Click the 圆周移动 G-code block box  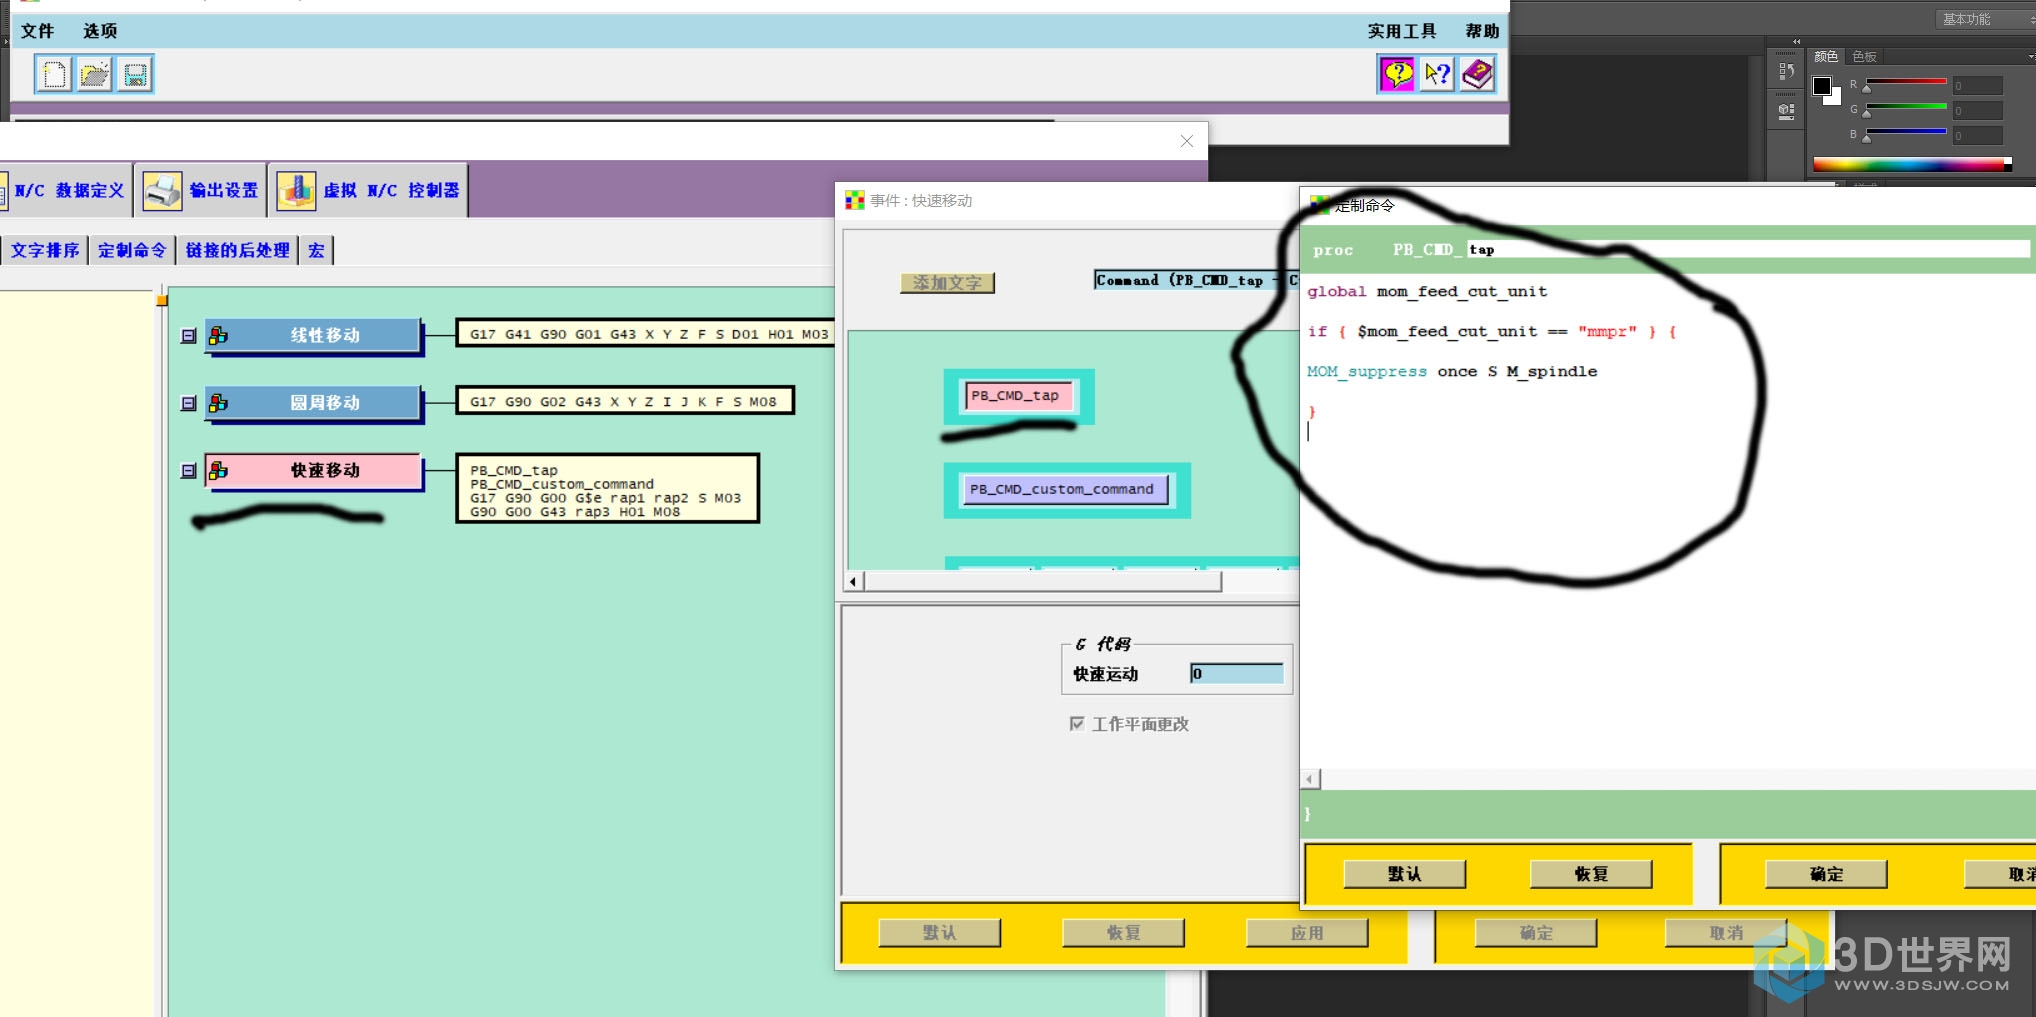tap(625, 401)
